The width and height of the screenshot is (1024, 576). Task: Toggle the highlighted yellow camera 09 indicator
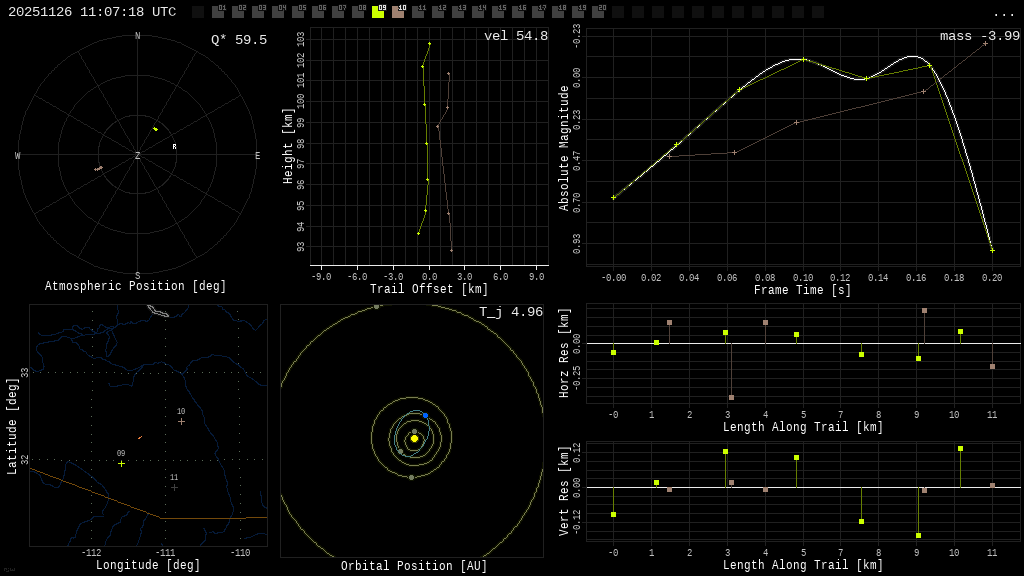pyautogui.click(x=378, y=12)
